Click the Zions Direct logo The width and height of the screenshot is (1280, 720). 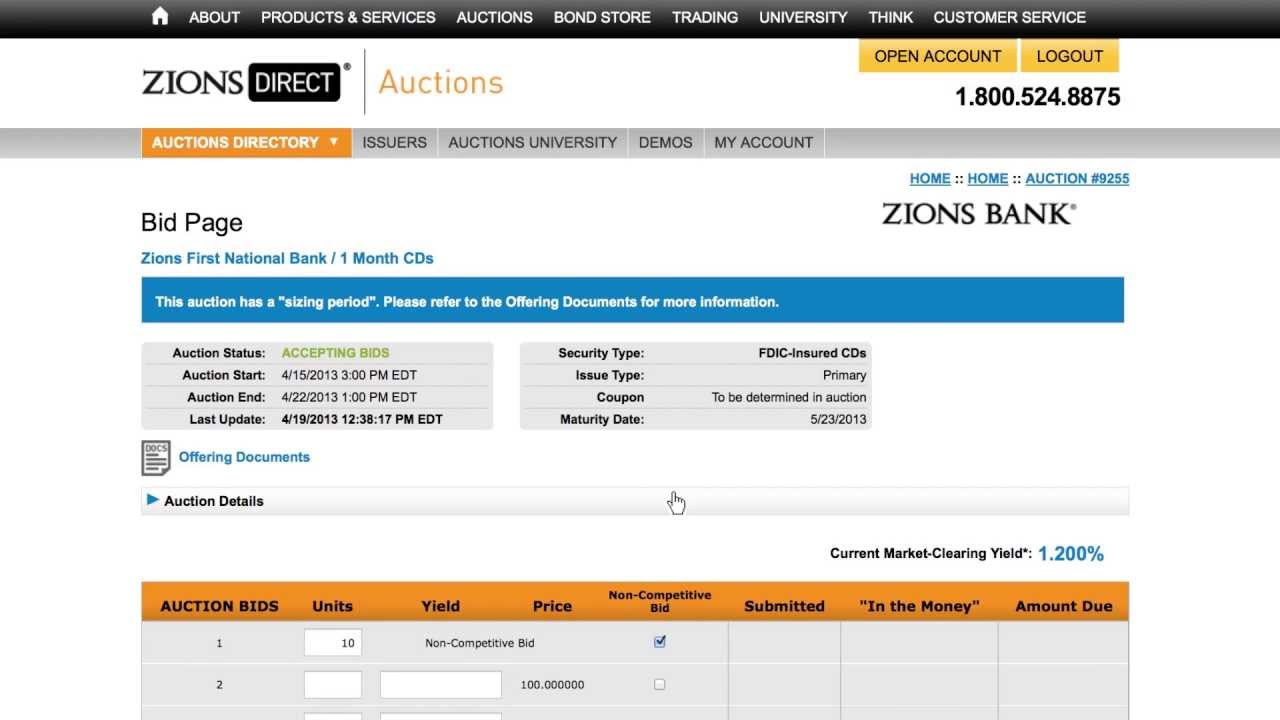[x=246, y=82]
